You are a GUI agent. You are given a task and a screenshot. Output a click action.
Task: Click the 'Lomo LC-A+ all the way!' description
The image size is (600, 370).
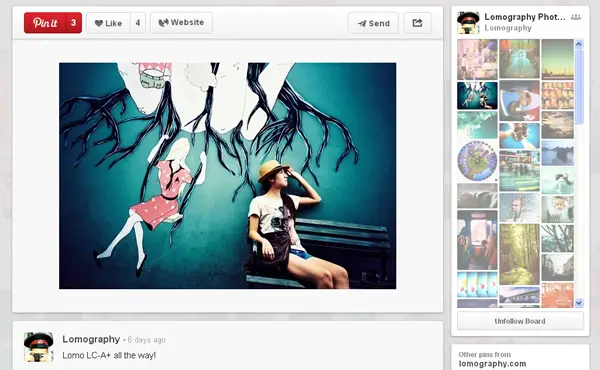tap(109, 355)
